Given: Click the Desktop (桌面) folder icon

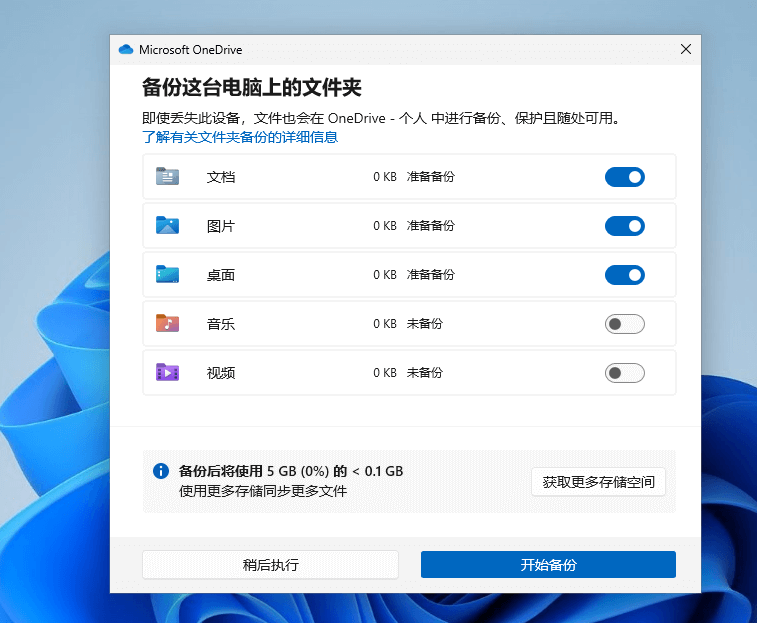Looking at the screenshot, I should [167, 275].
